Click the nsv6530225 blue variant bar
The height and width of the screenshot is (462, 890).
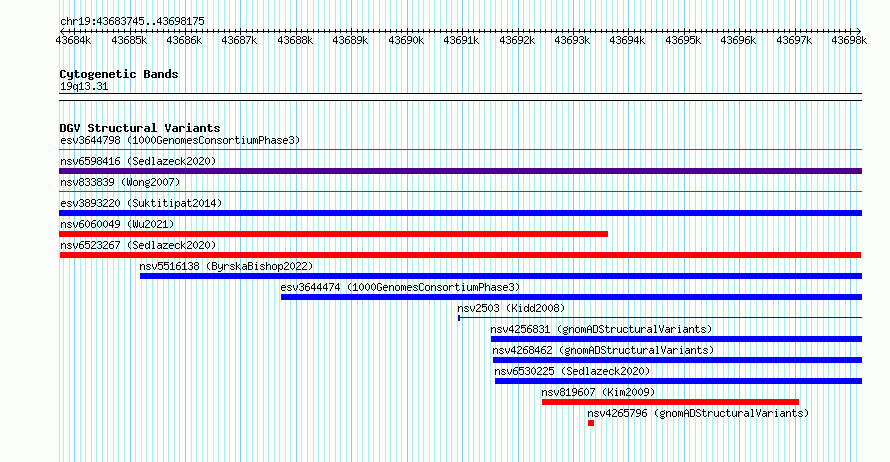tap(678, 381)
